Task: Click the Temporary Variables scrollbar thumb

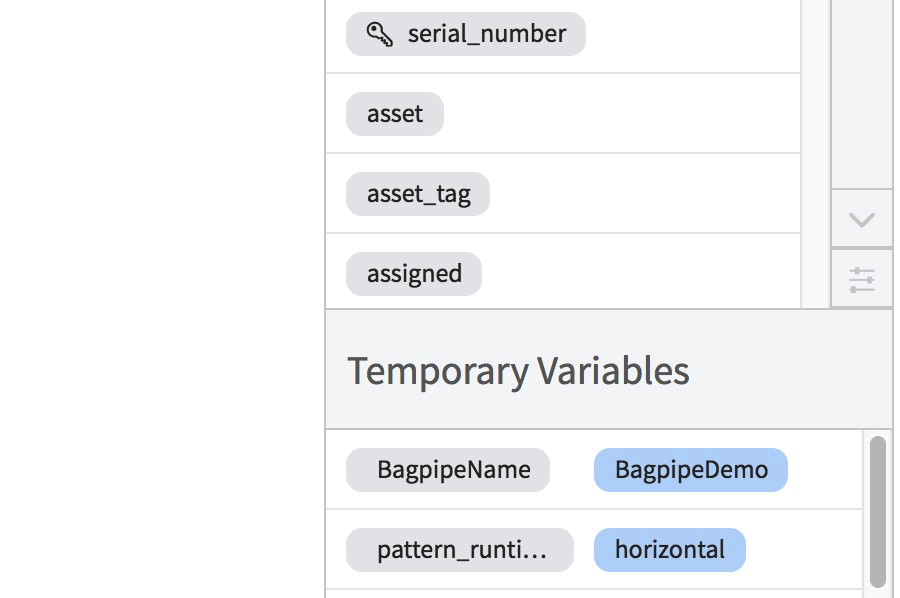Action: pos(878,512)
